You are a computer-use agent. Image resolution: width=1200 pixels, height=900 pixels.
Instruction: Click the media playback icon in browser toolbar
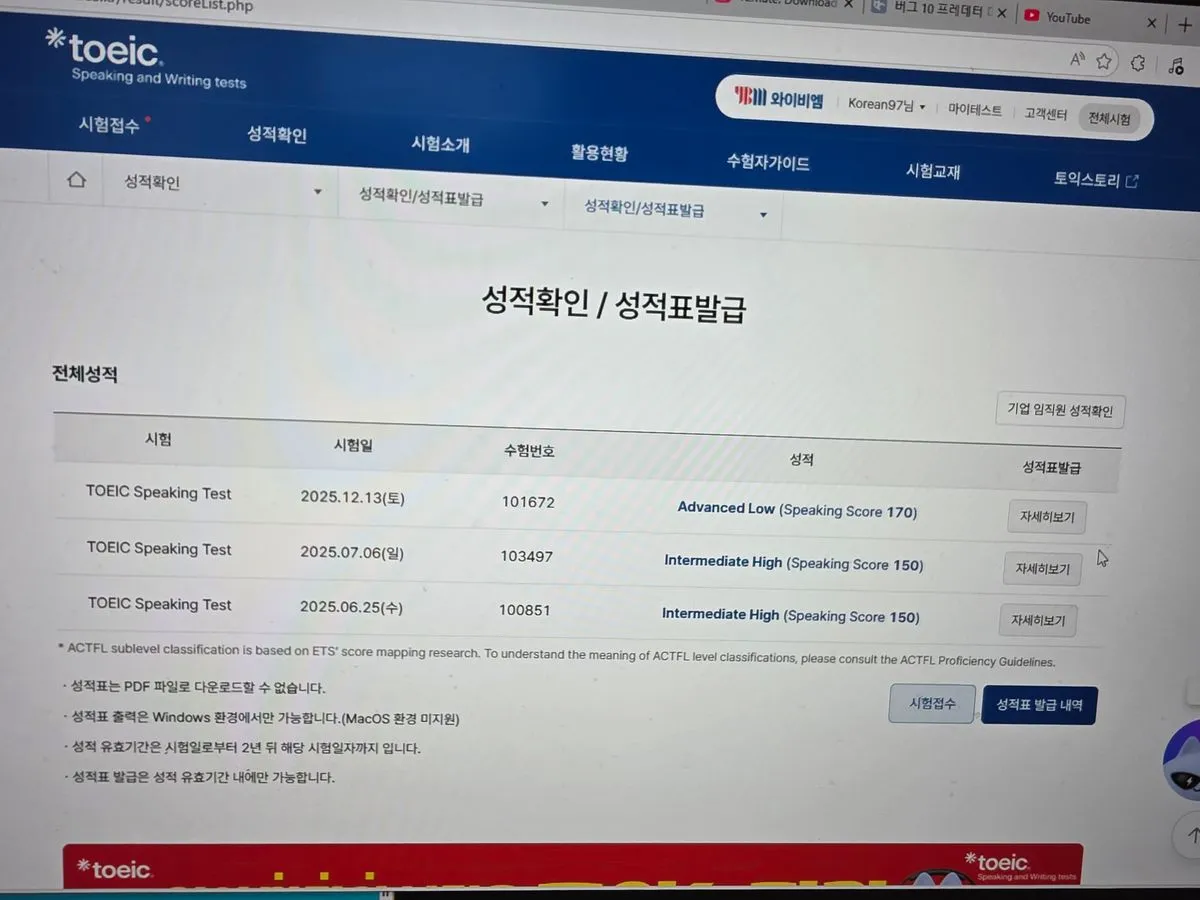(1176, 66)
